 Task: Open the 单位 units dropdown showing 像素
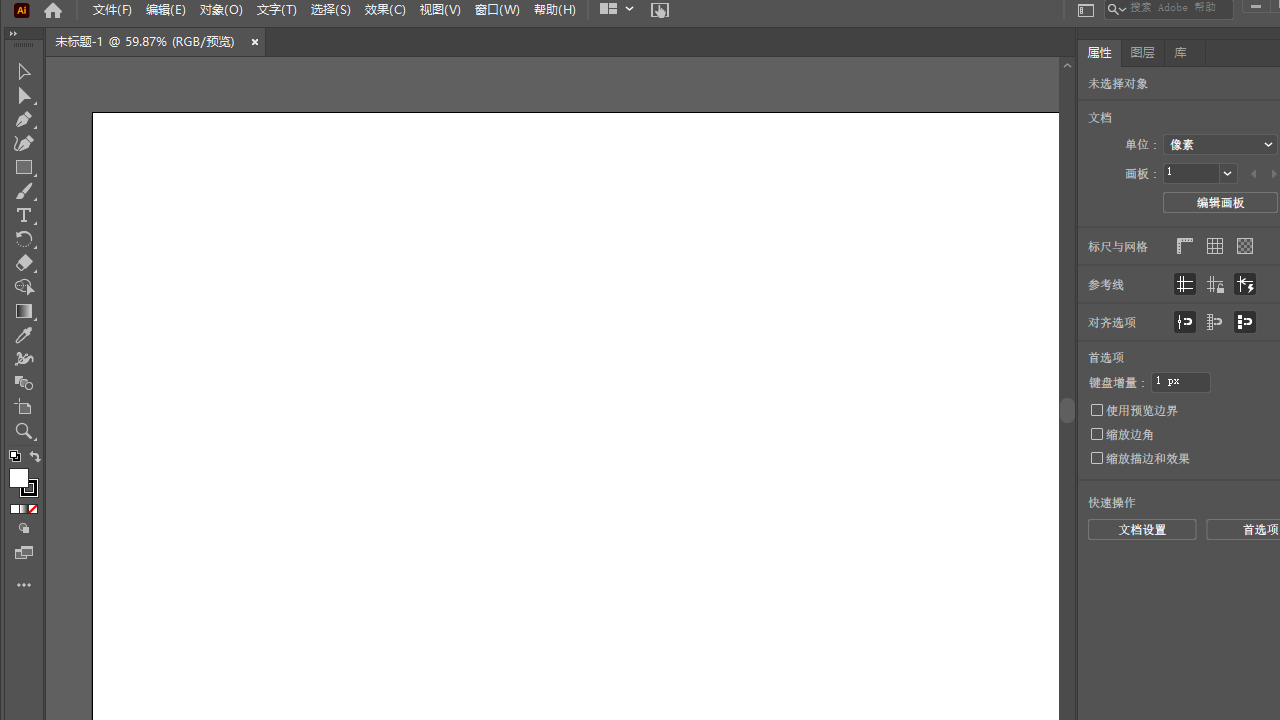pos(1219,144)
